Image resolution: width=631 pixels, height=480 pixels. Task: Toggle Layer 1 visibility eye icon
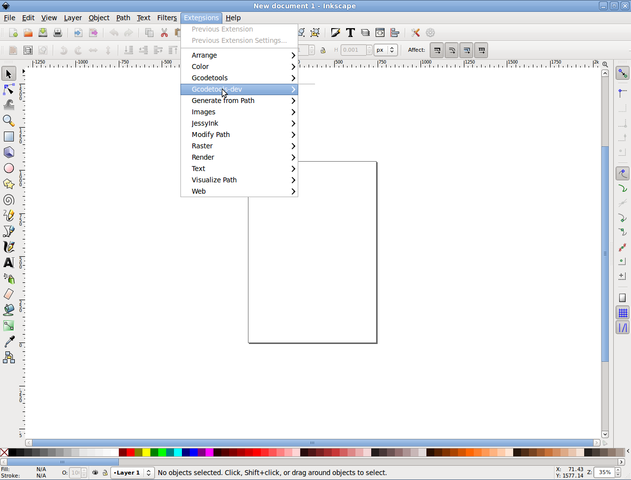coord(95,472)
